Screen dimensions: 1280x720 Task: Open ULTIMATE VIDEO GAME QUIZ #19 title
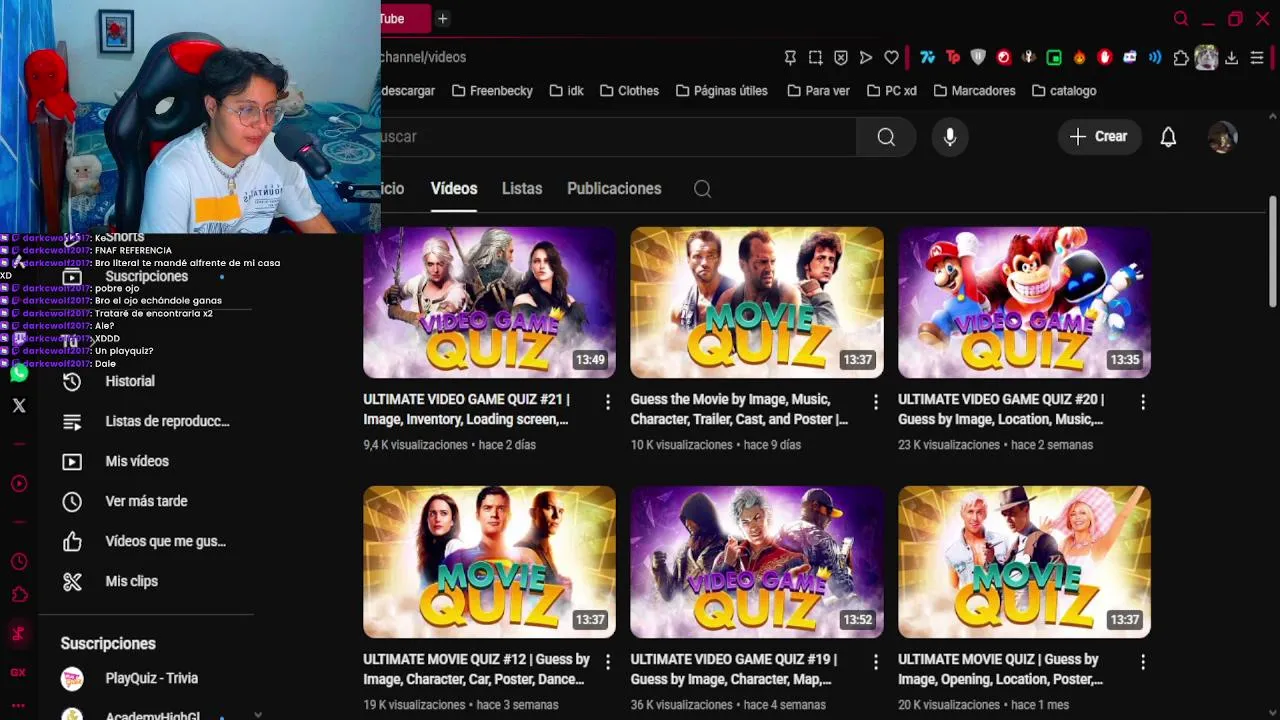(733, 669)
